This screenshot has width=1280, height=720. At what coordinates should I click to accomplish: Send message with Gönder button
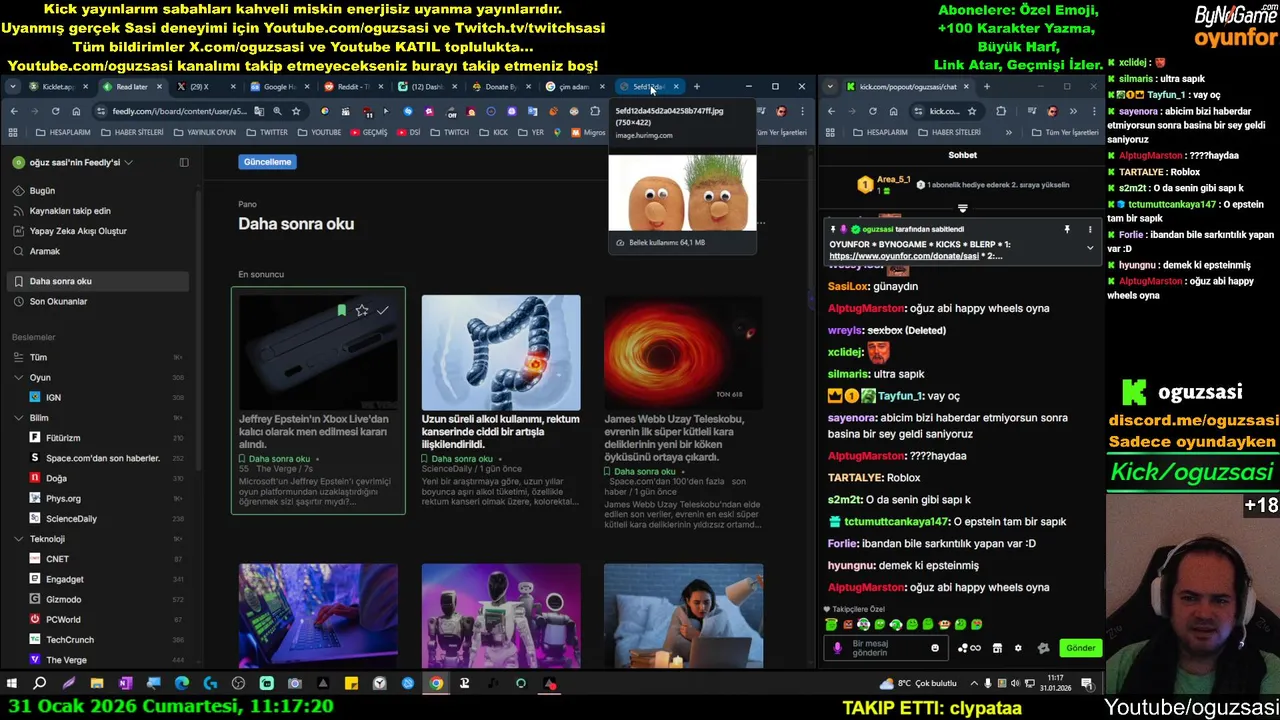1080,648
